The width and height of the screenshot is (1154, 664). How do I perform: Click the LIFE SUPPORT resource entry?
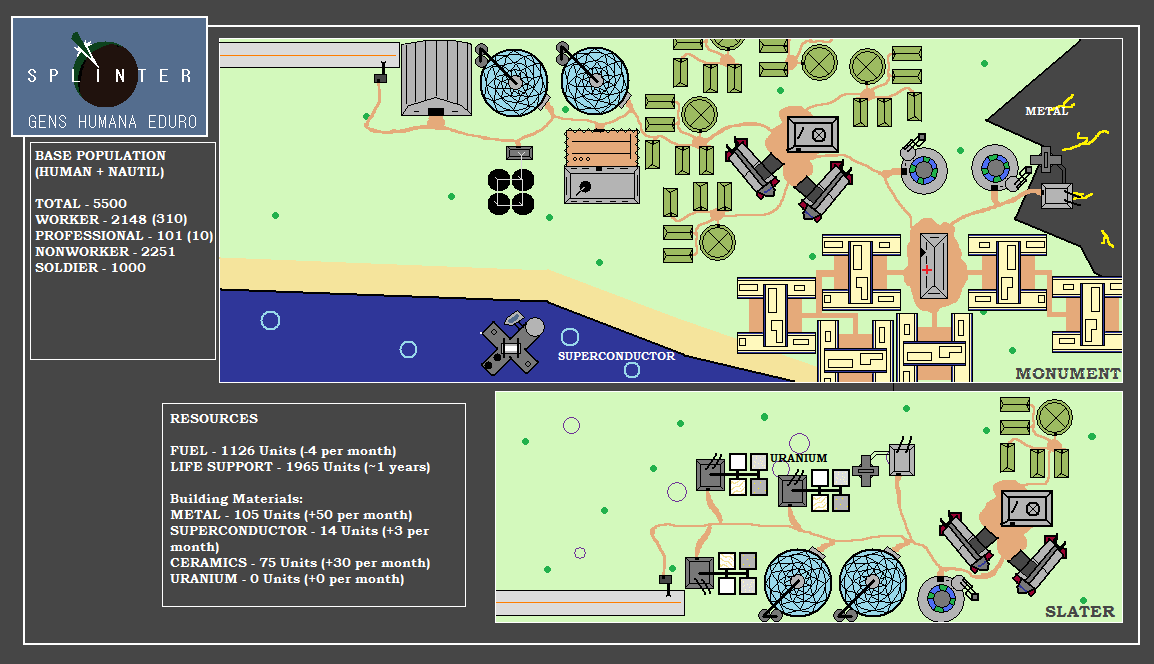tap(300, 467)
